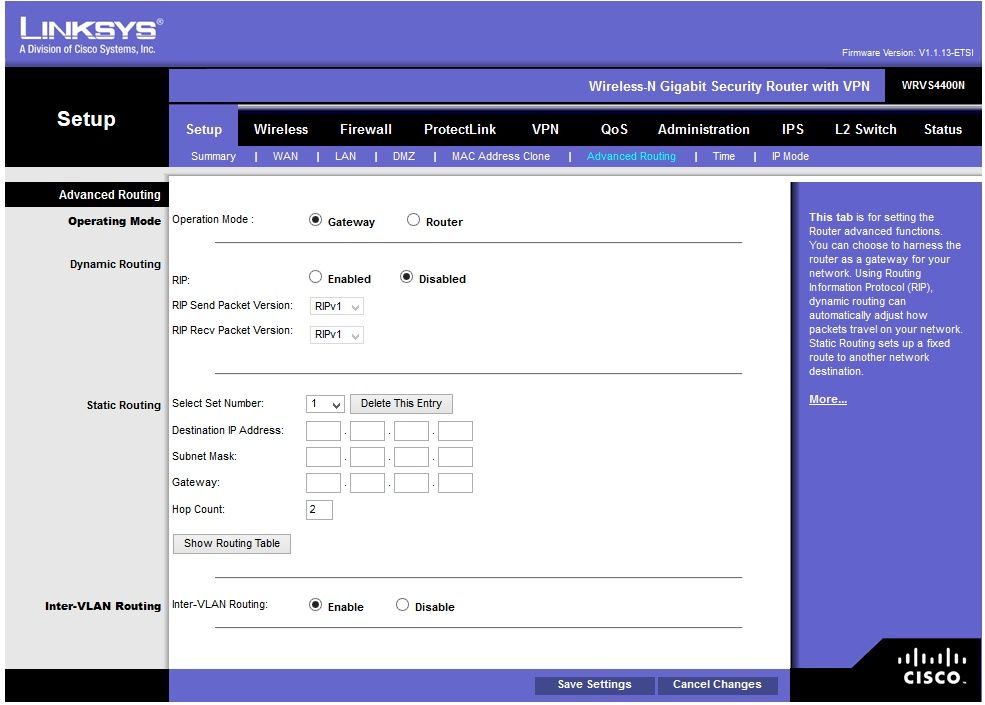Open RIP Recv Packet Version dropdown

(x=336, y=335)
